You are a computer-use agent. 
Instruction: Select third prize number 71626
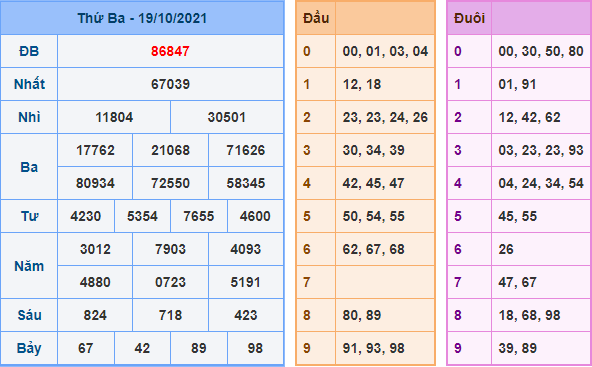click(246, 150)
